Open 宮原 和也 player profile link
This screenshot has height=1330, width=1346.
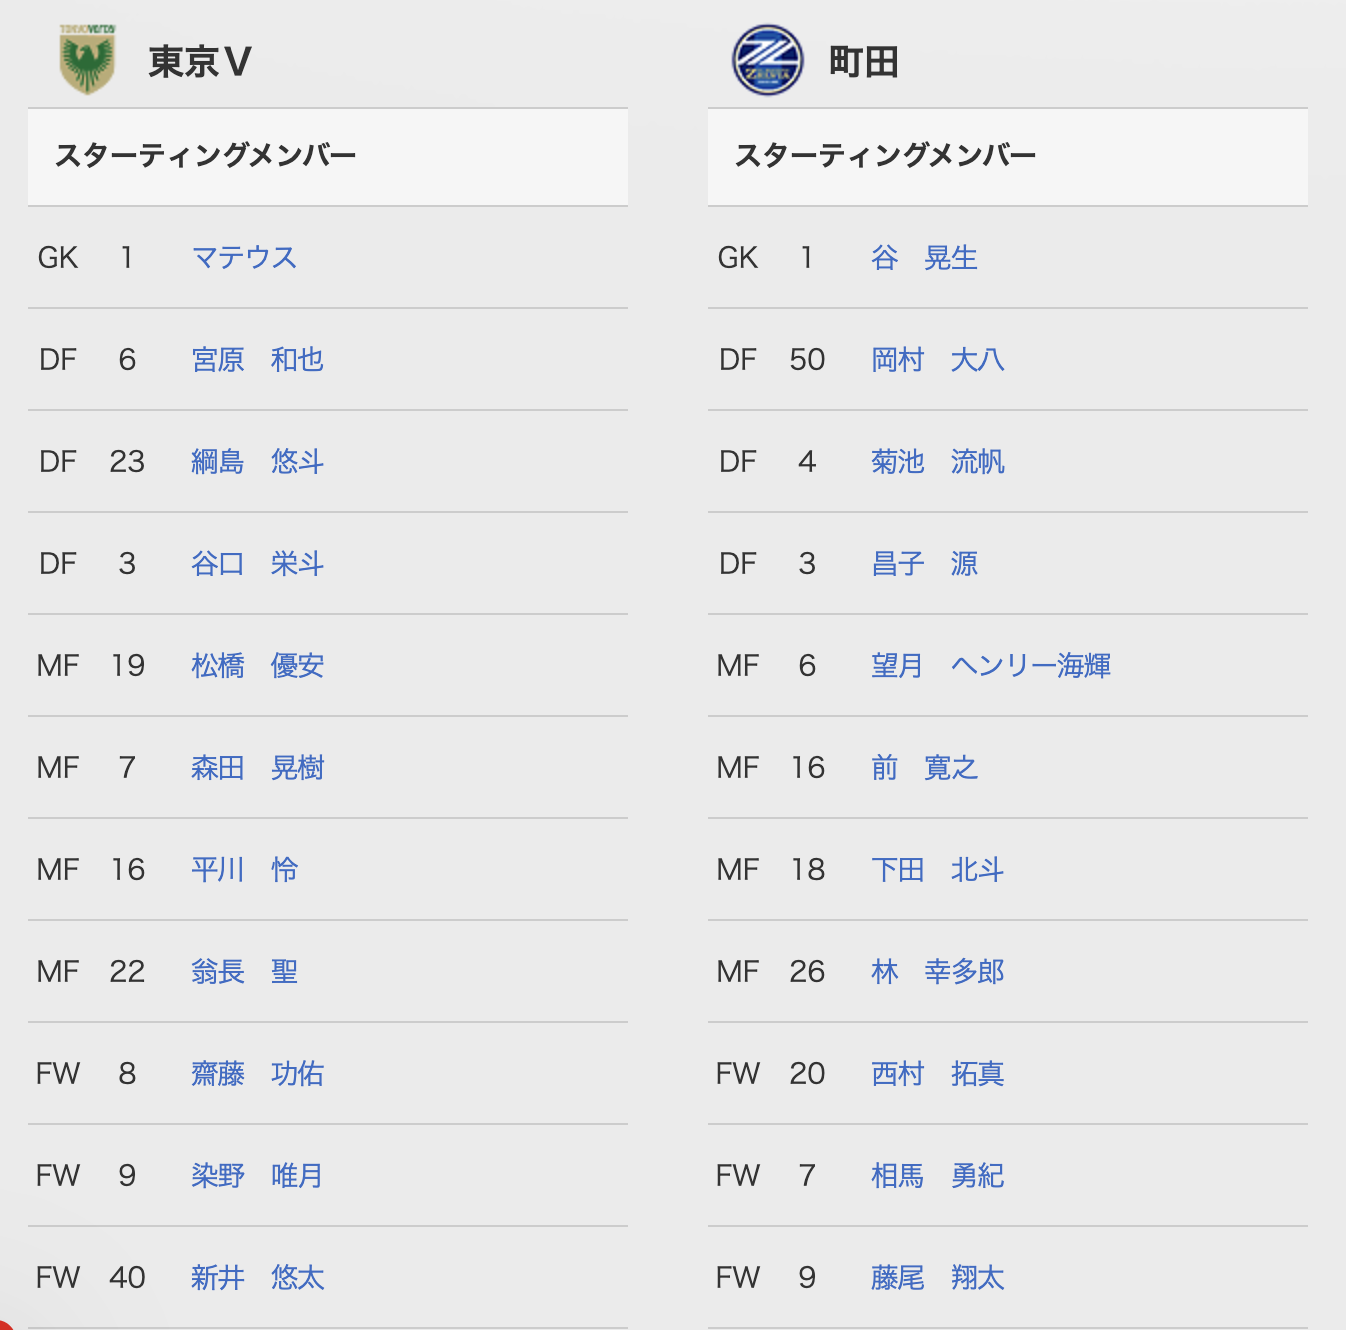tap(257, 359)
